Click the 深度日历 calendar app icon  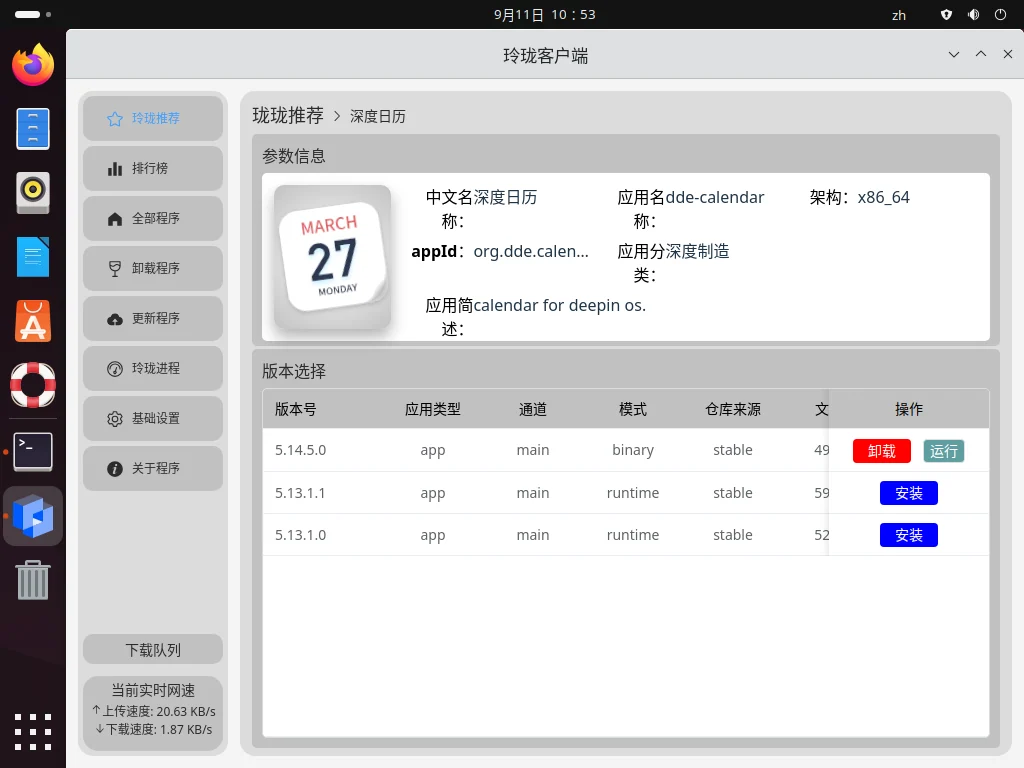point(332,257)
